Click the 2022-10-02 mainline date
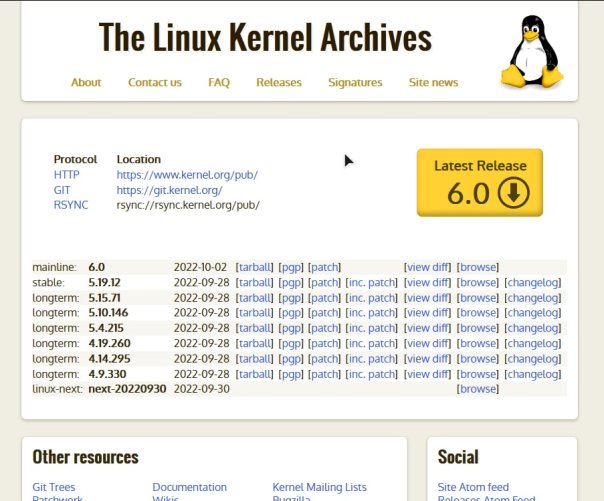The width and height of the screenshot is (604, 501). [x=200, y=267]
